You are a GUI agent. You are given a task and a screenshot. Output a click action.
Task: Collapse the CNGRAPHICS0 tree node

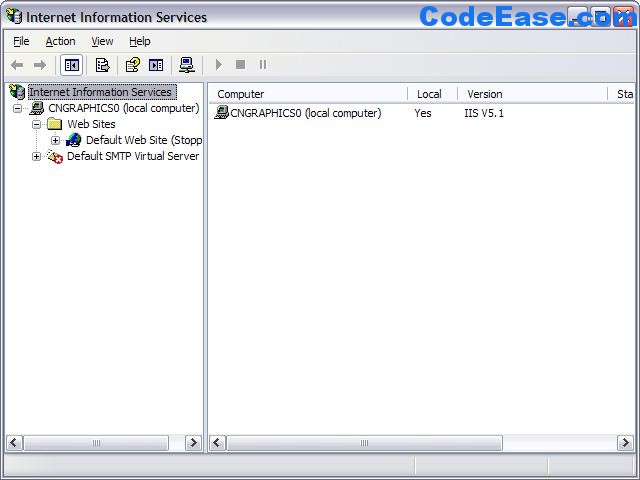tap(17, 109)
